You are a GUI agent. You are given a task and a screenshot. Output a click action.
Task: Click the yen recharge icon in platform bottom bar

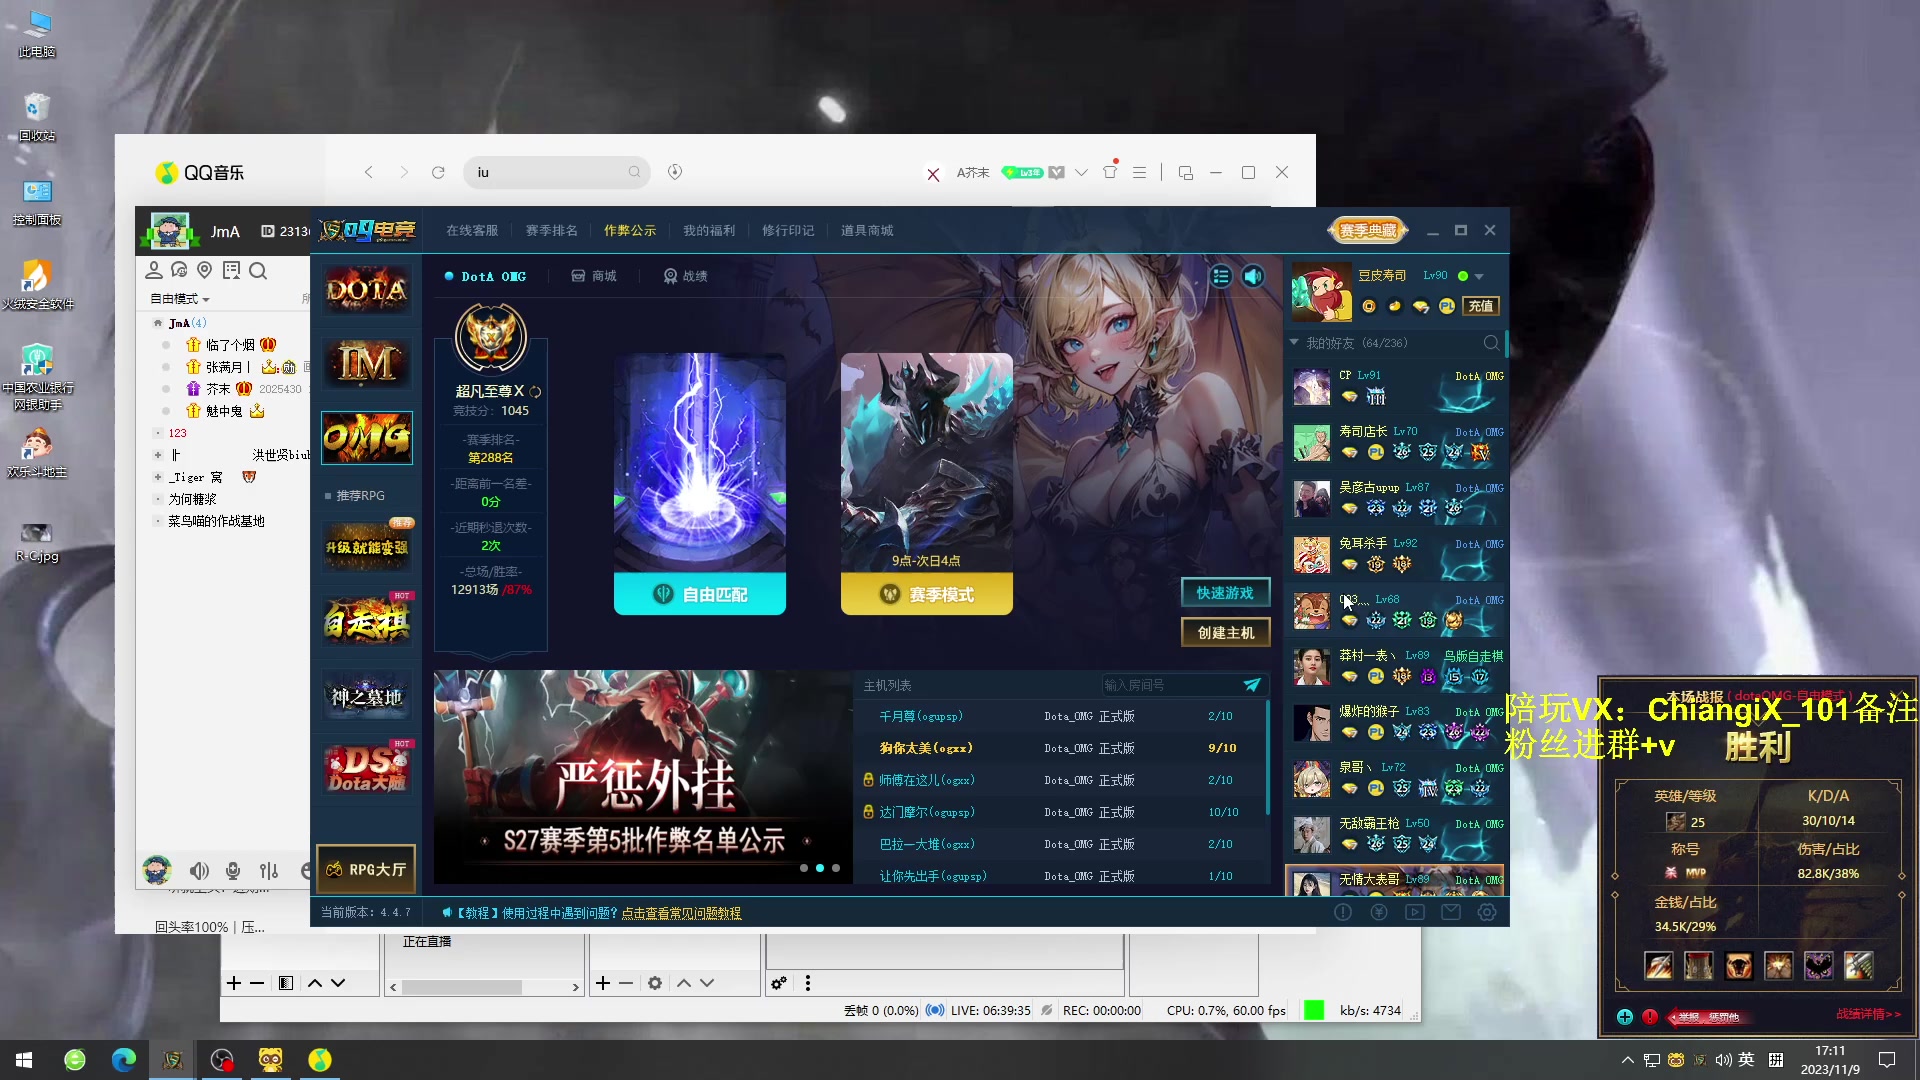coord(1379,912)
